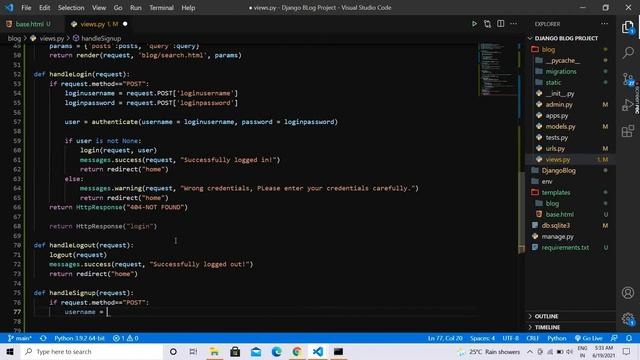
Task: Open the Run and Debug activity icon
Action: pos(628,105)
